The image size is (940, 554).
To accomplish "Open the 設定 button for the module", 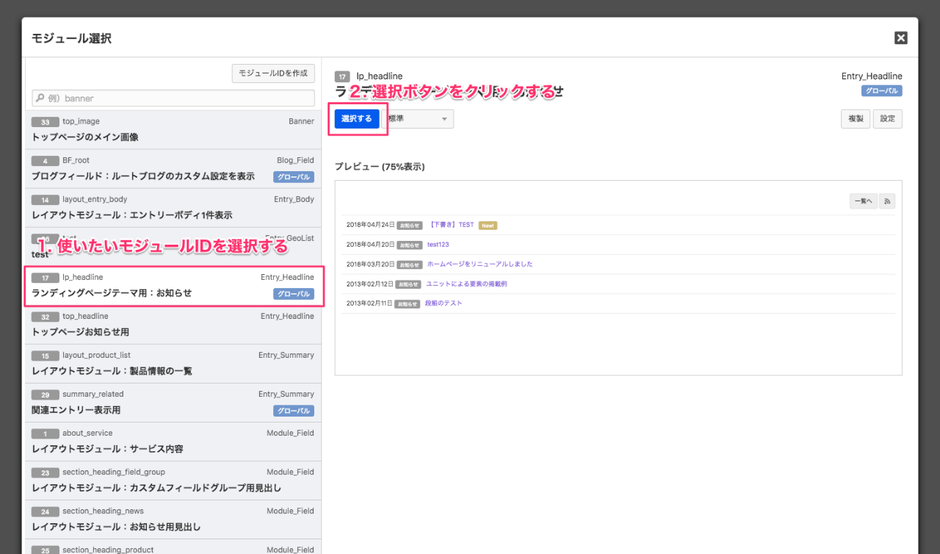I will pos(887,119).
